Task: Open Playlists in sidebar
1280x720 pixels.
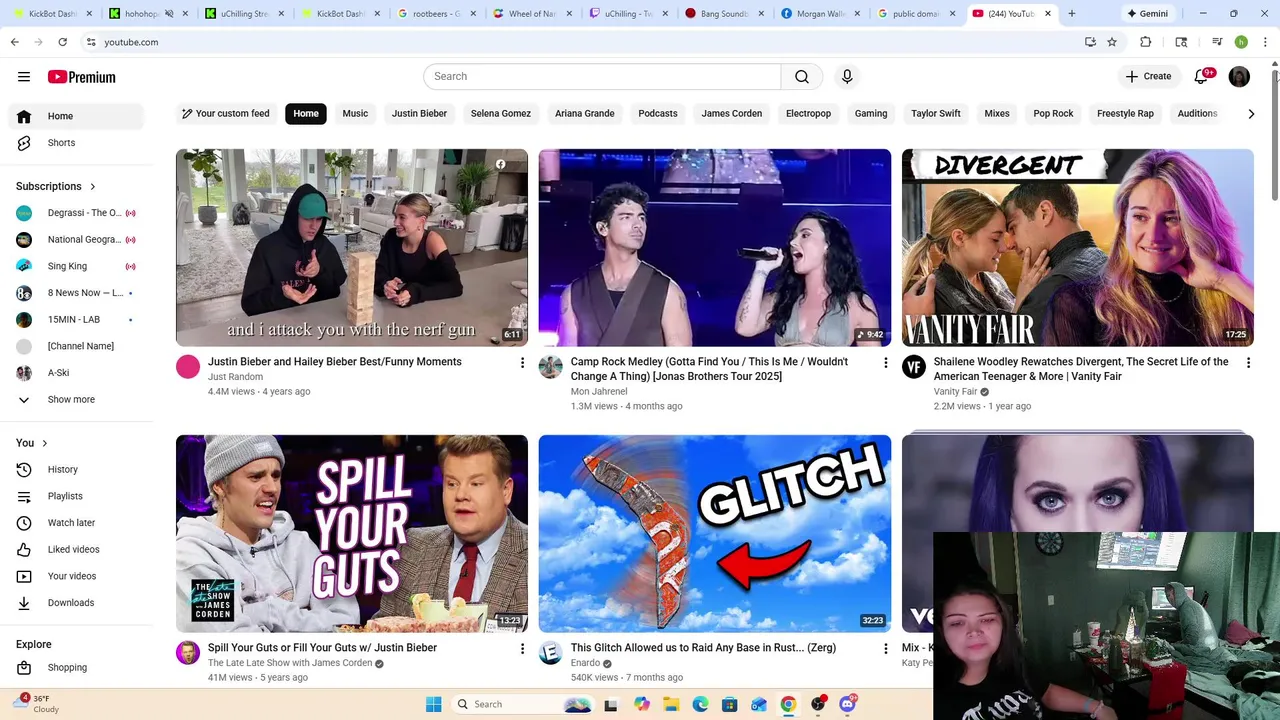Action: click(78, 496)
